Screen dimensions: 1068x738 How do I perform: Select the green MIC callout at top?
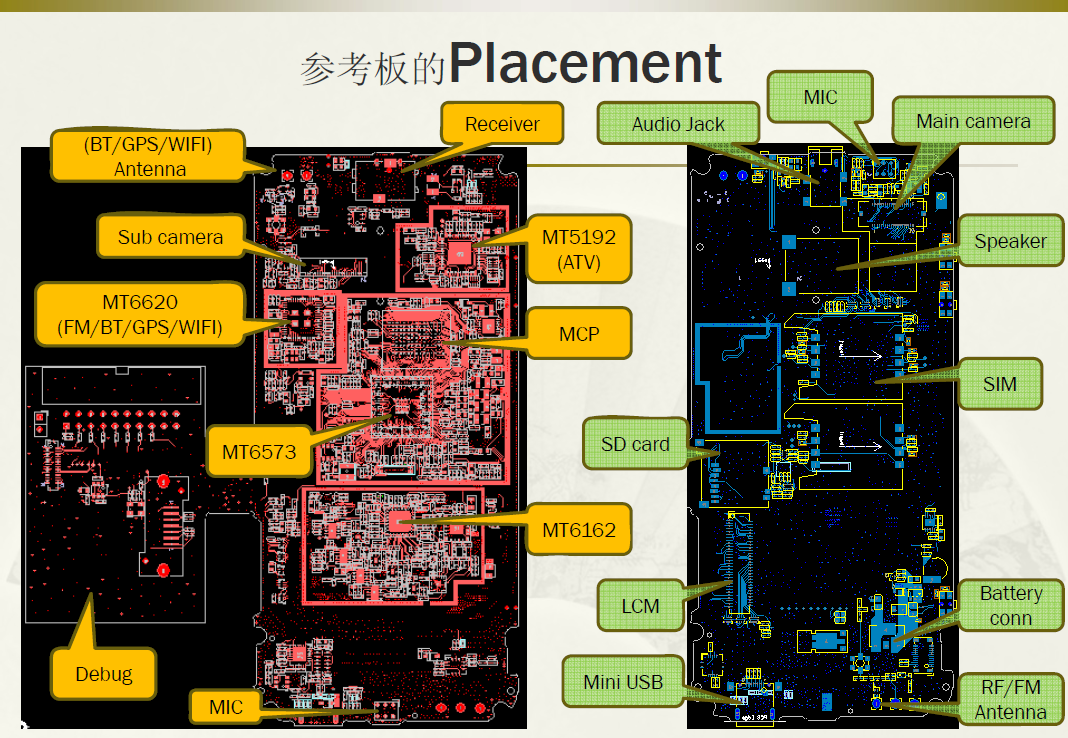click(x=820, y=97)
